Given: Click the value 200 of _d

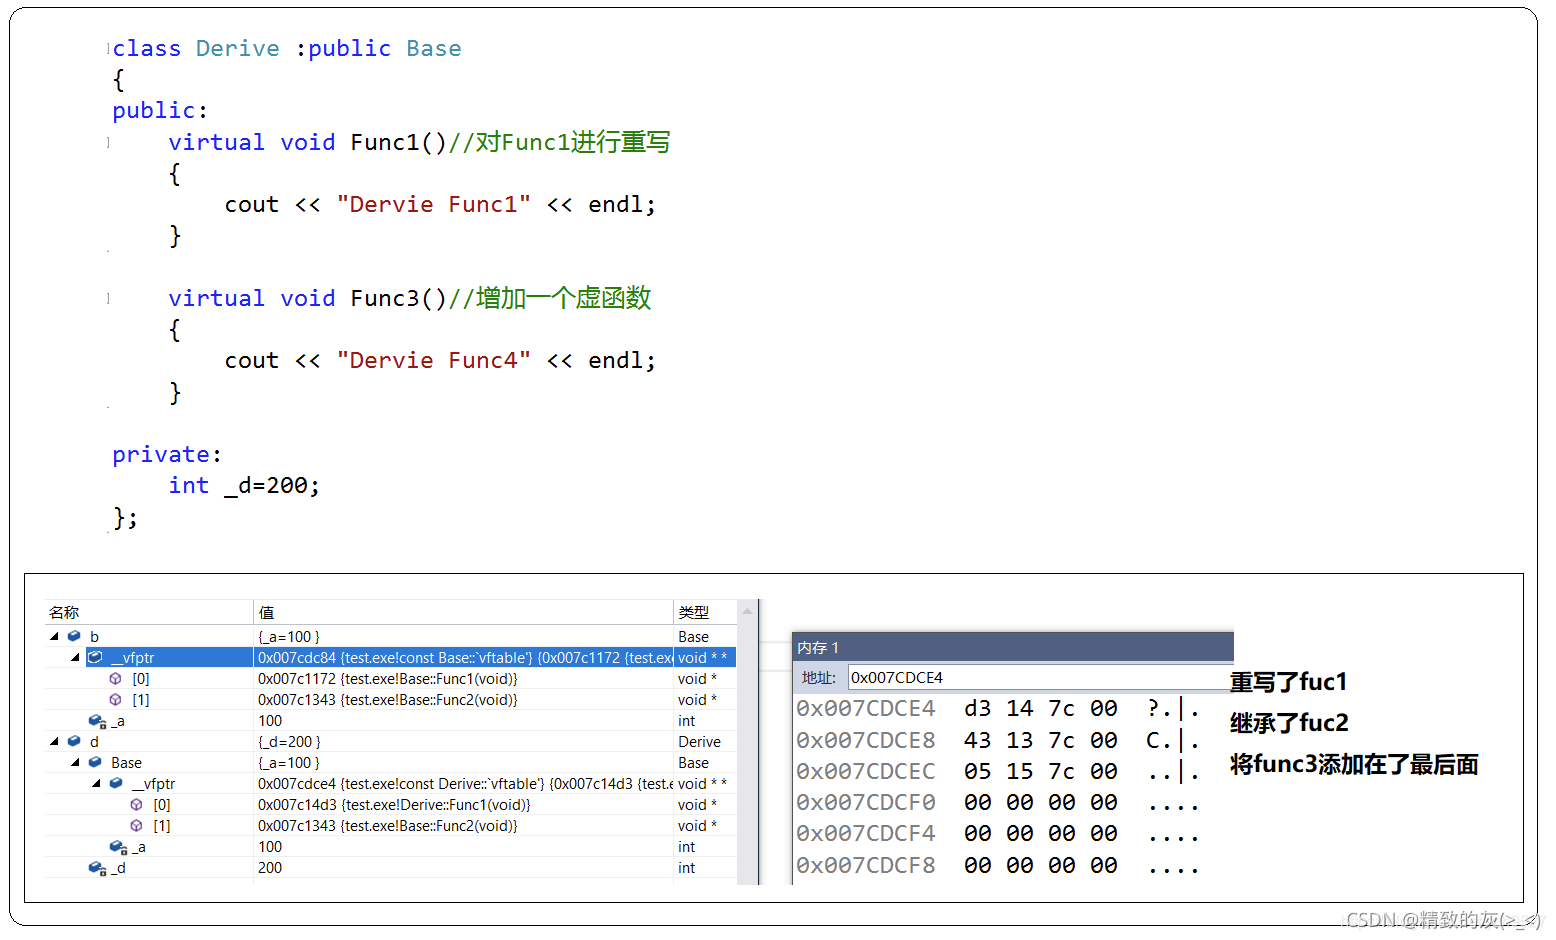Looking at the screenshot, I should [270, 868].
